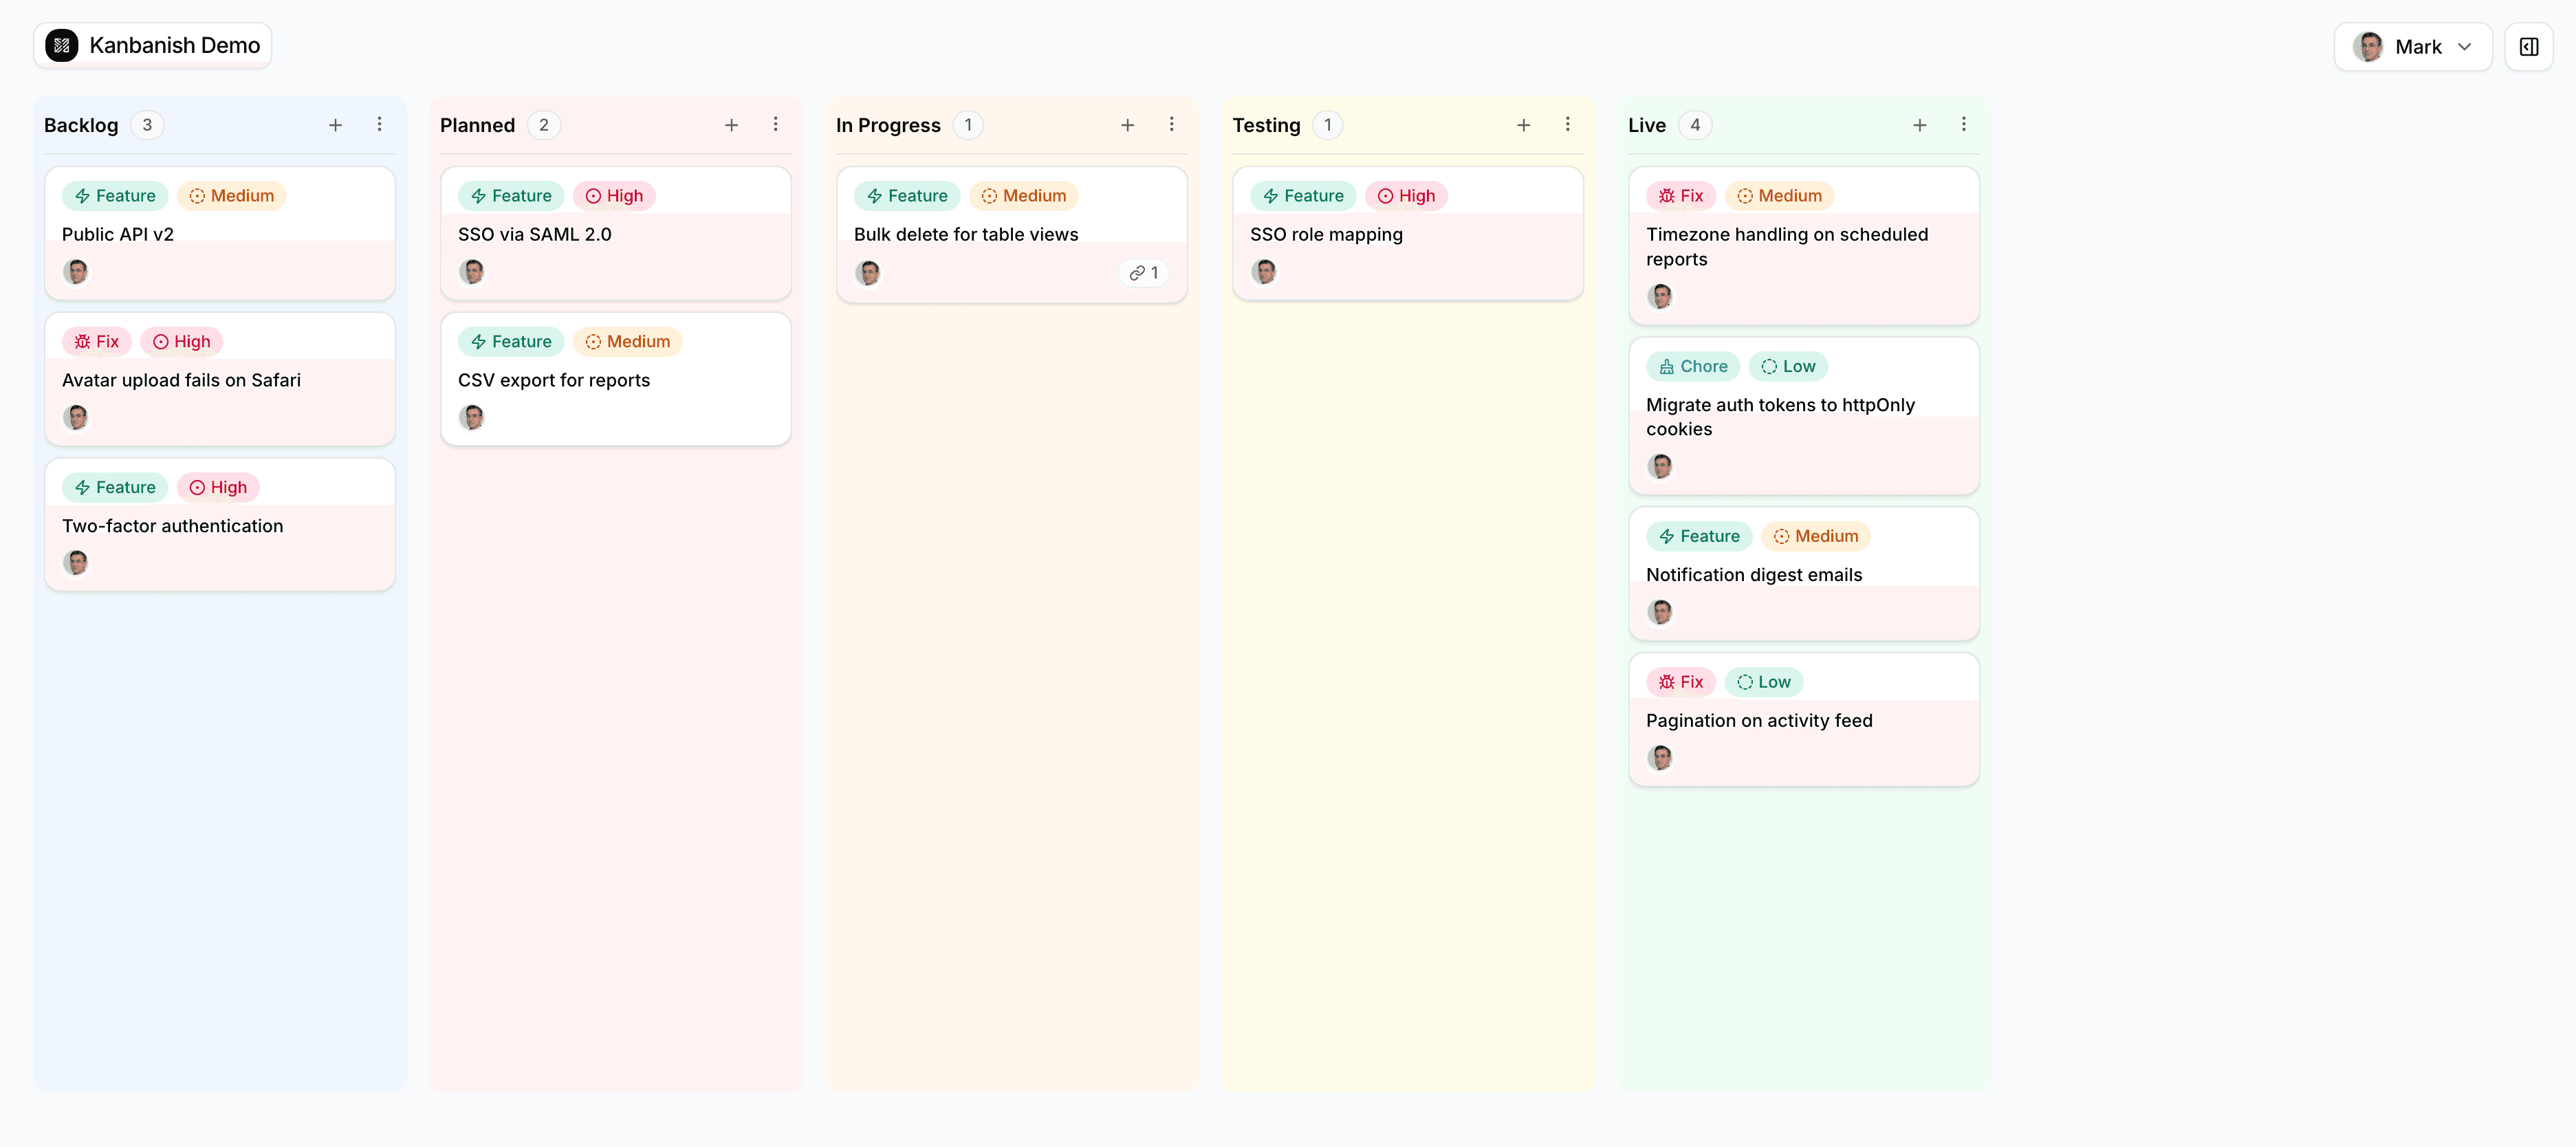Viewport: 2576px width, 1147px height.
Task: Add a card to Backlog column
Action: [336, 125]
